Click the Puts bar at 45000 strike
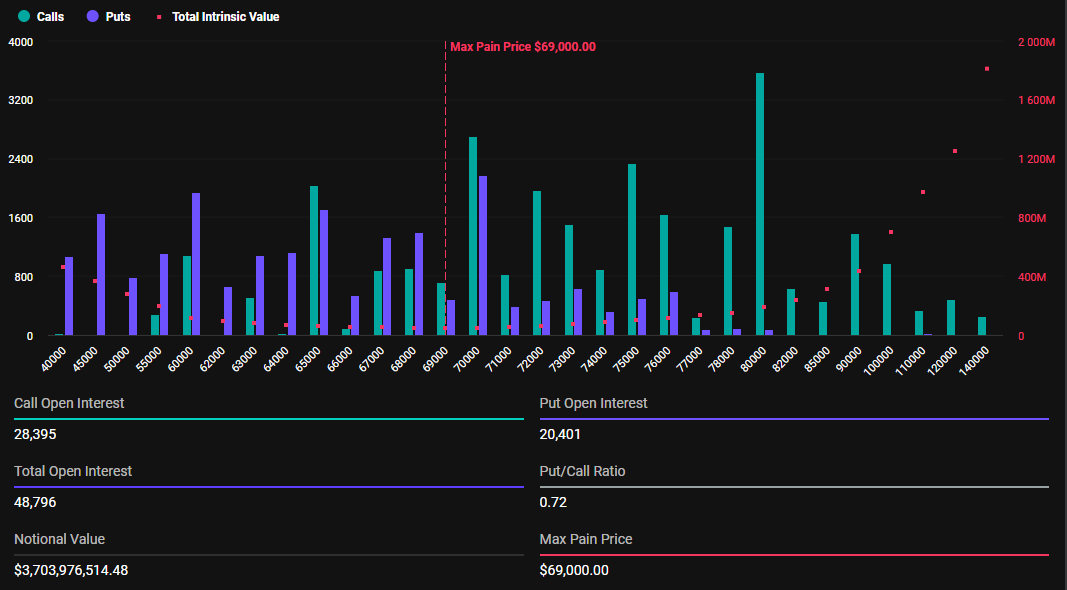 coord(101,275)
